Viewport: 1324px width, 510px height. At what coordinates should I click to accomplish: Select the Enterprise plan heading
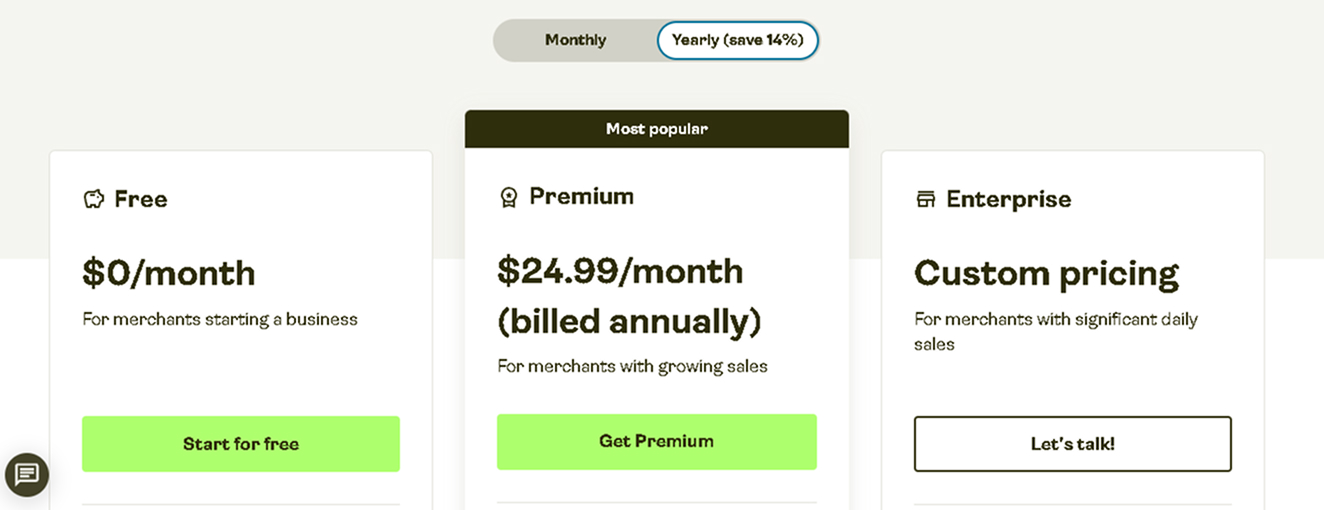tap(1009, 199)
